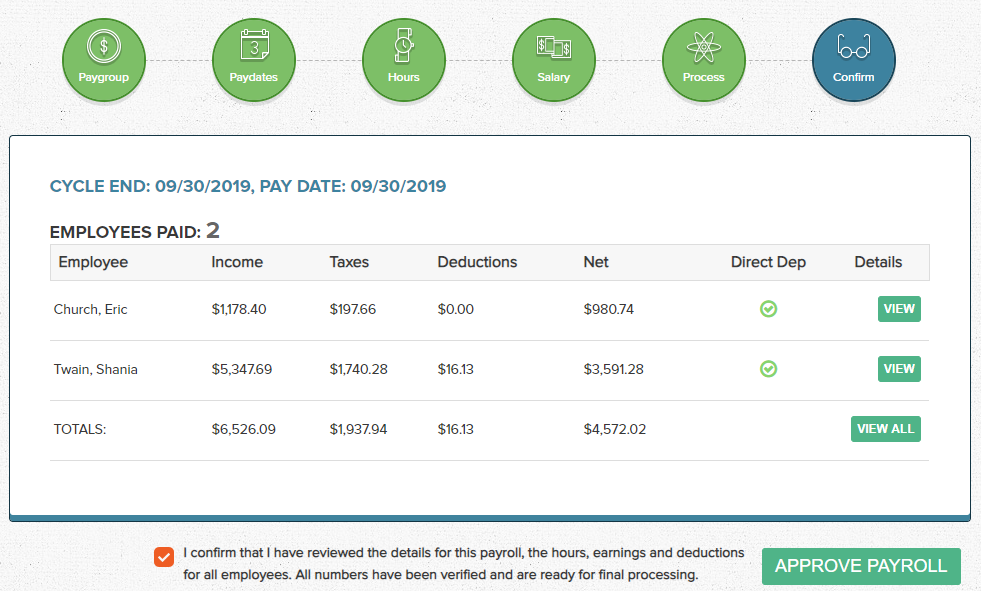Click the Details column header
The width and height of the screenshot is (981, 591).
(878, 262)
